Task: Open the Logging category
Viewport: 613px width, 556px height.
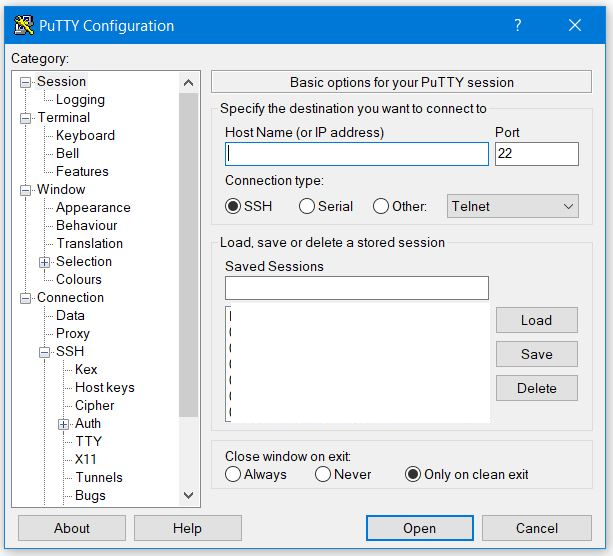Action: (x=80, y=99)
